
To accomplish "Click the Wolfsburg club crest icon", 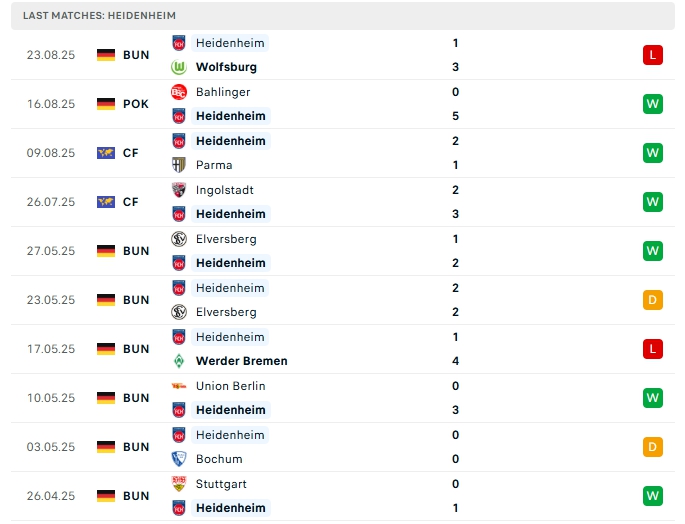I will (x=180, y=67).
